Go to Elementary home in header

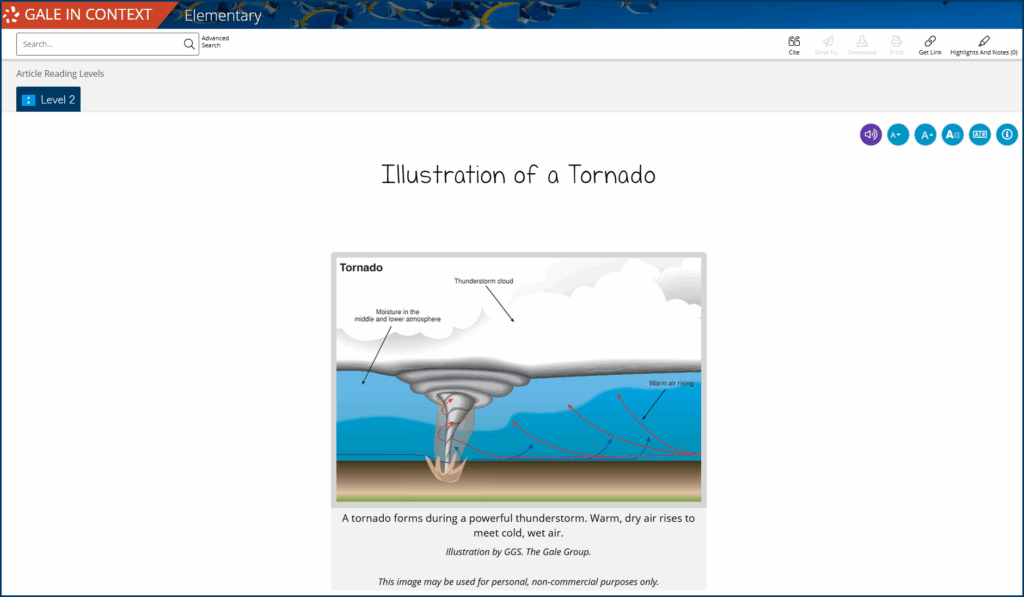click(222, 15)
